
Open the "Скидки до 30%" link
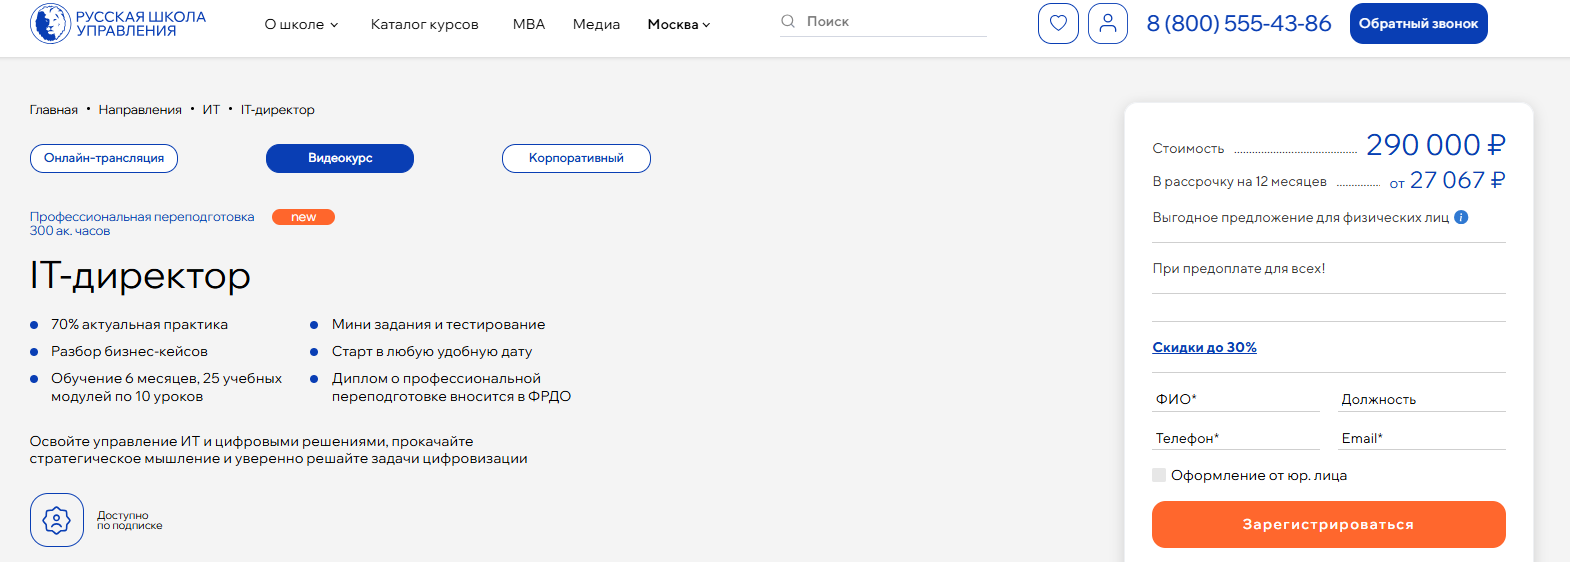click(1204, 347)
